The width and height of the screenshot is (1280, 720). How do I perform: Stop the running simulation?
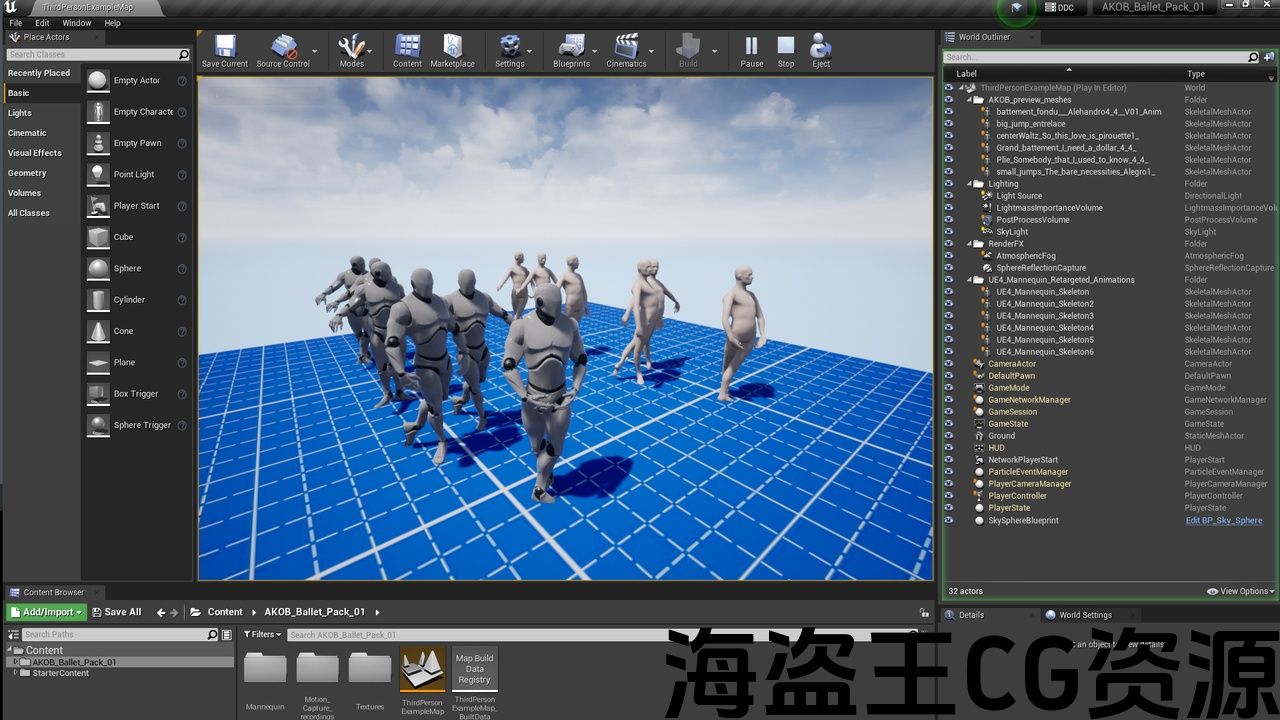click(786, 50)
